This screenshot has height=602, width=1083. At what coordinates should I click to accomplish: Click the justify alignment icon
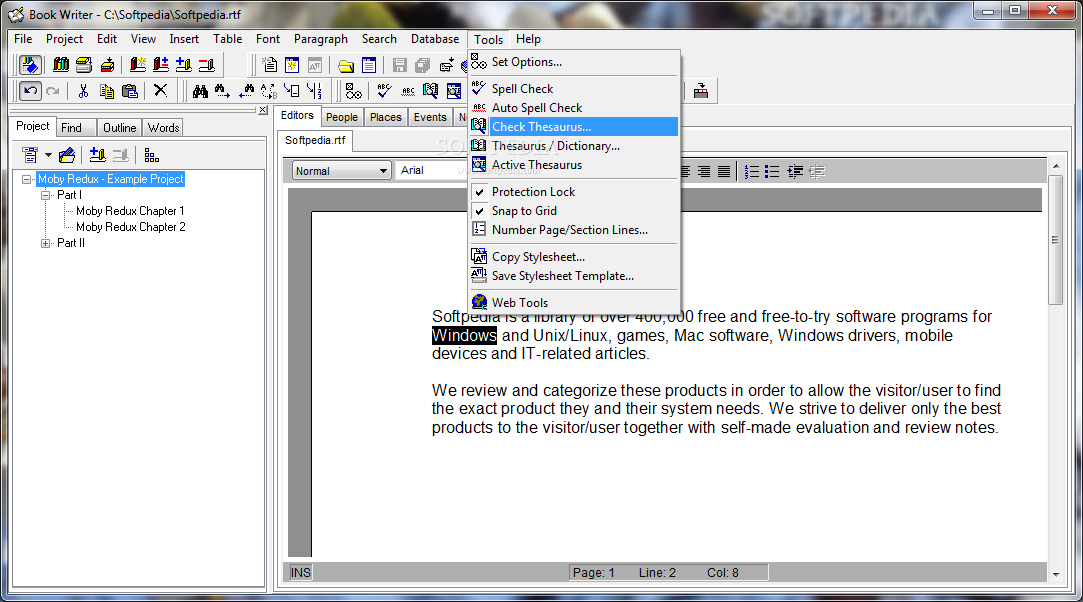(723, 171)
